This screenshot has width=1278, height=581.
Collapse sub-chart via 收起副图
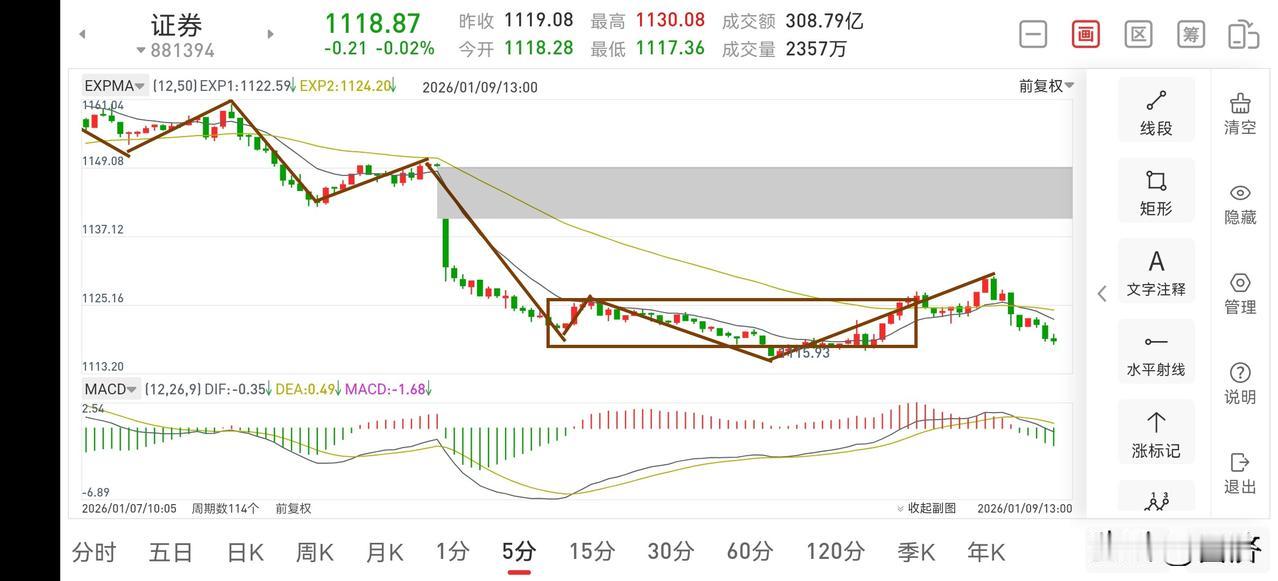pyautogui.click(x=927, y=508)
